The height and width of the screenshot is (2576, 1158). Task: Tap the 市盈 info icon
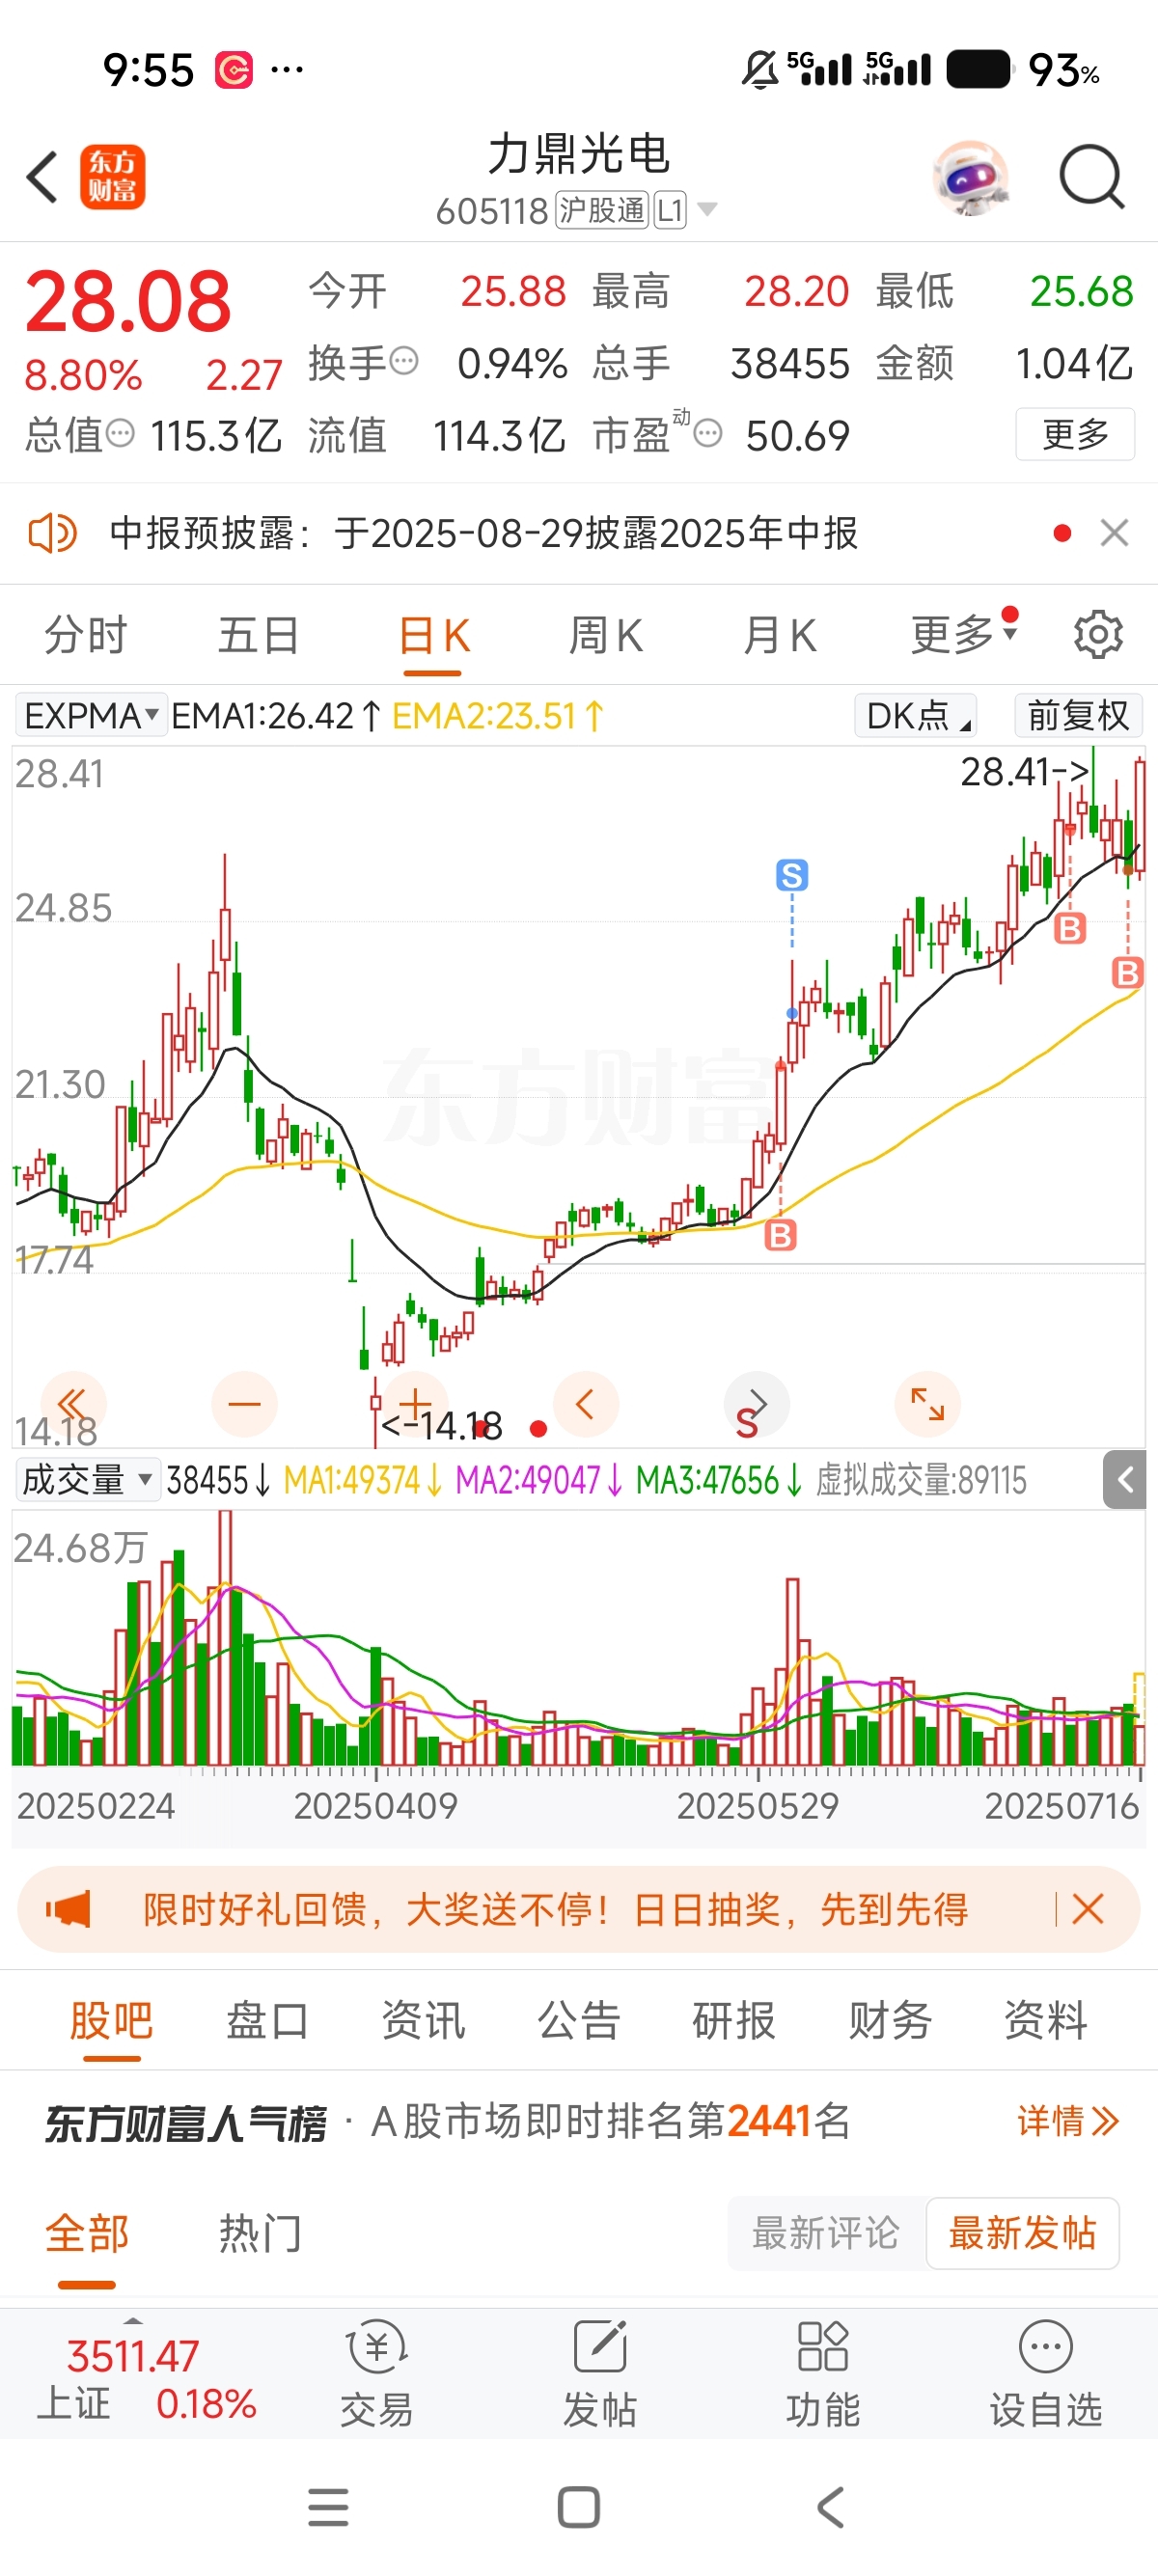point(707,434)
